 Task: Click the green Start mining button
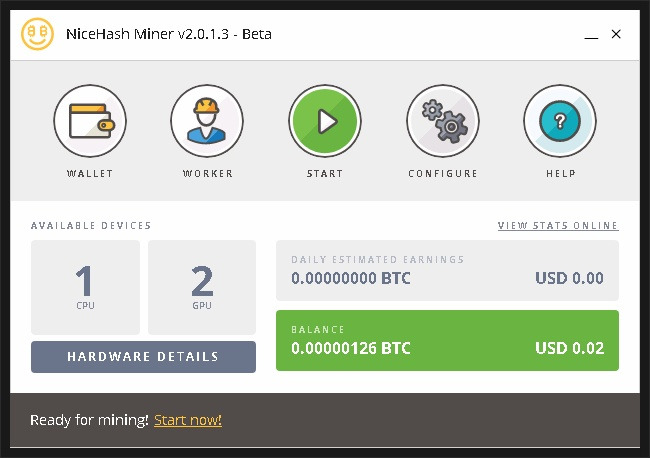325,121
